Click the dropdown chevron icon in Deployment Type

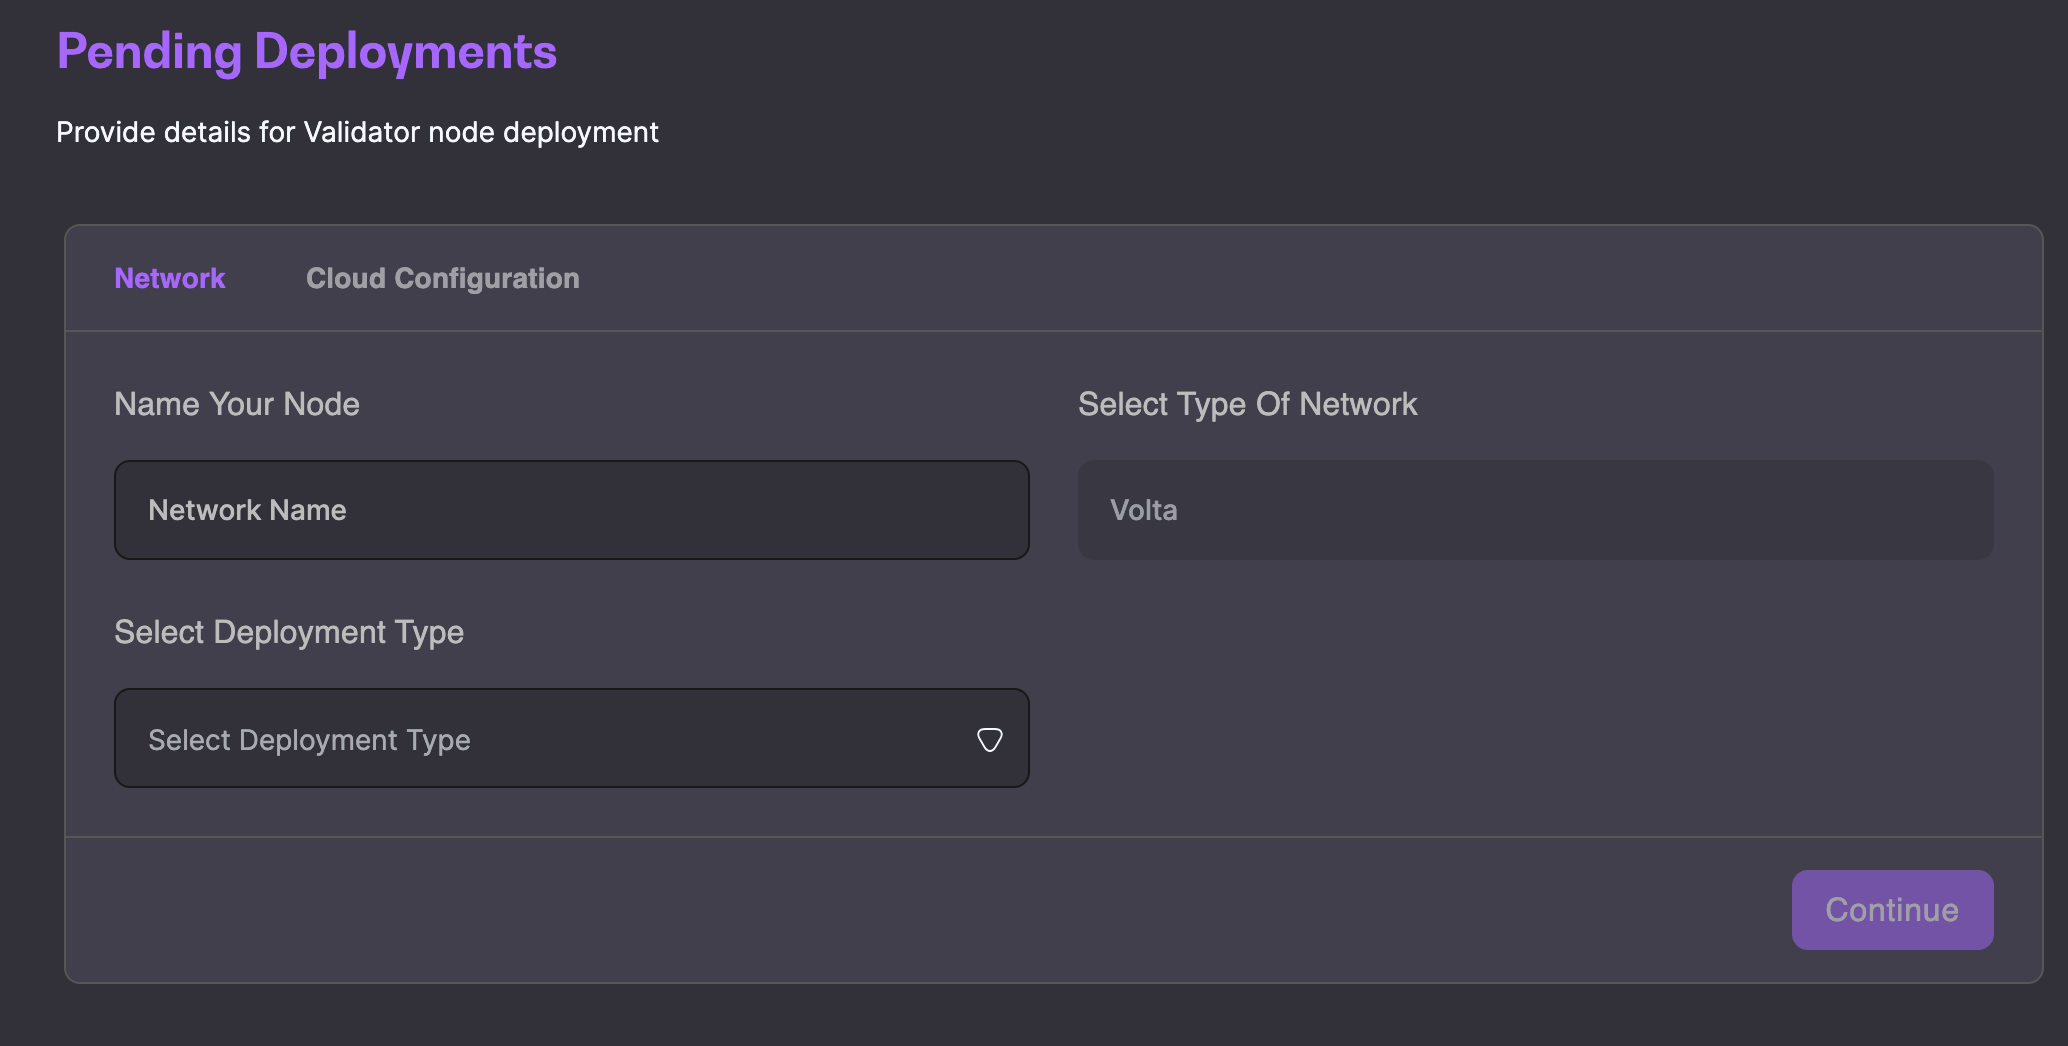coord(989,740)
